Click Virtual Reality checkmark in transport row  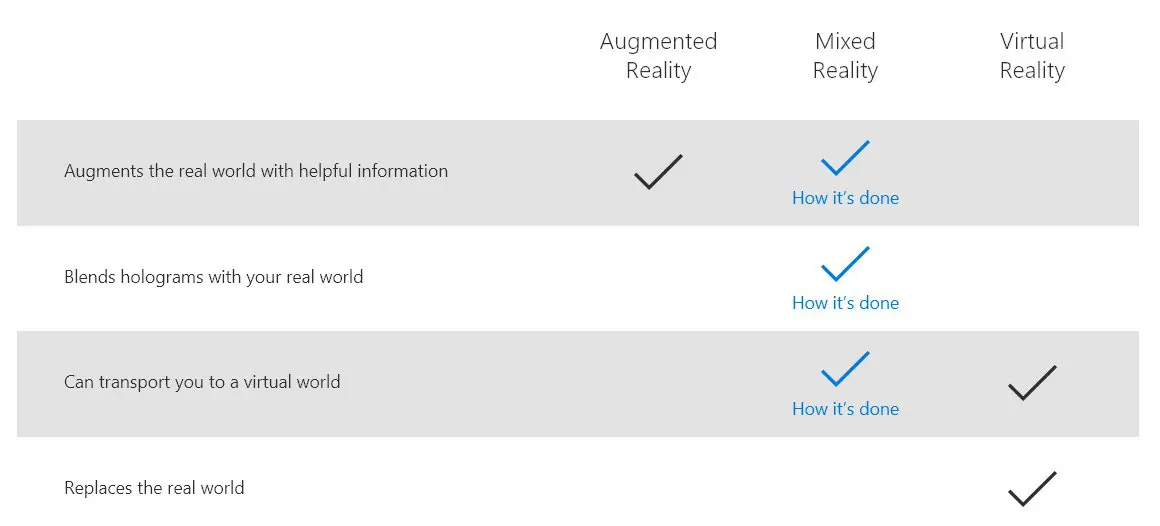pyautogui.click(x=1032, y=382)
